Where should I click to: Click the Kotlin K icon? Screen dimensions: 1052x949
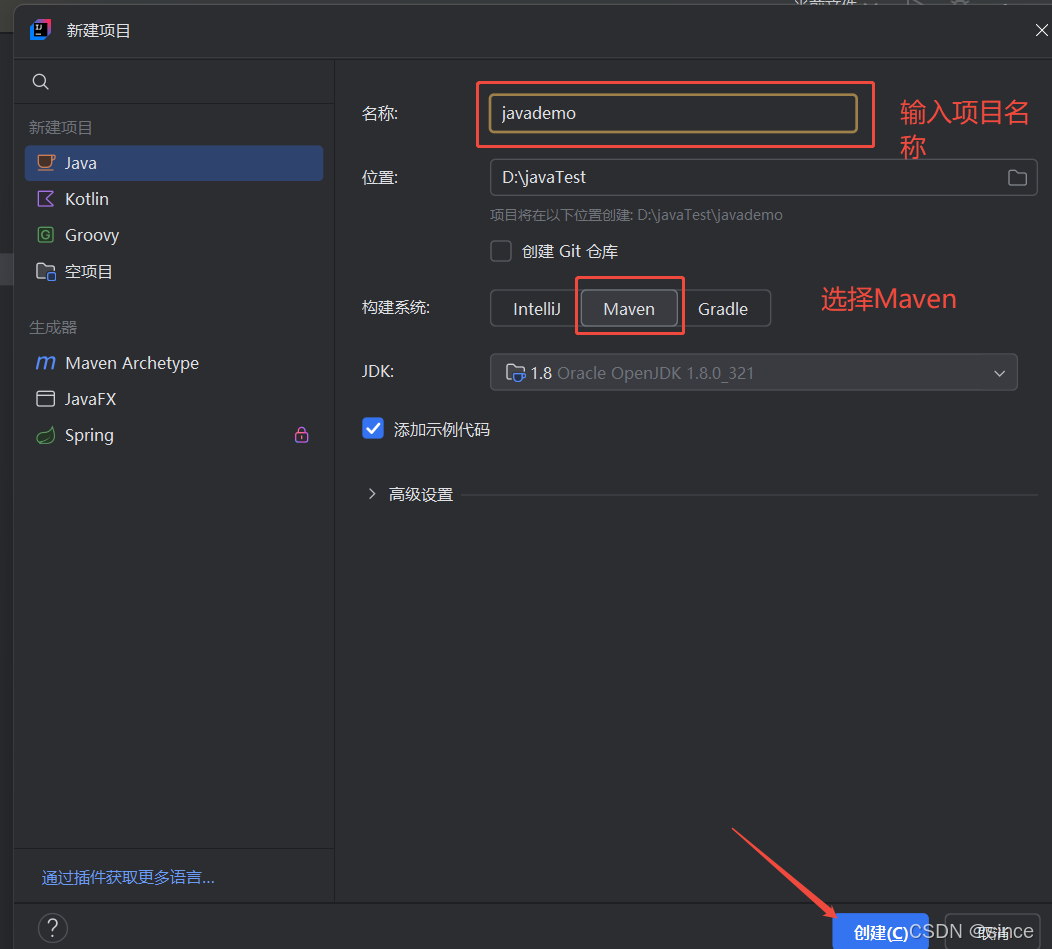(x=46, y=199)
